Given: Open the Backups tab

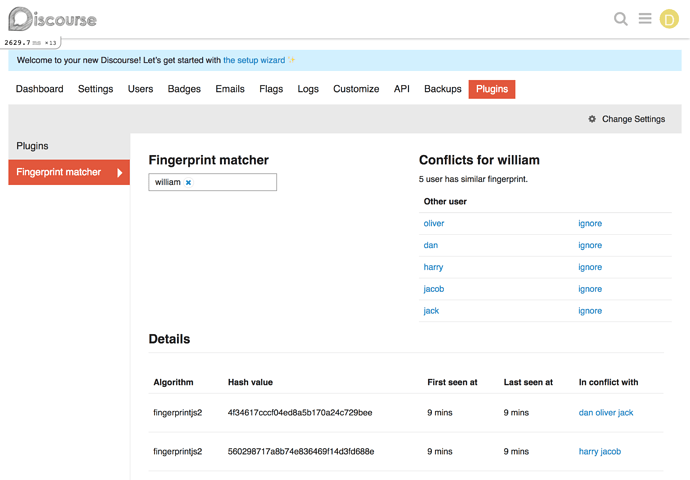Looking at the screenshot, I should 443,89.
